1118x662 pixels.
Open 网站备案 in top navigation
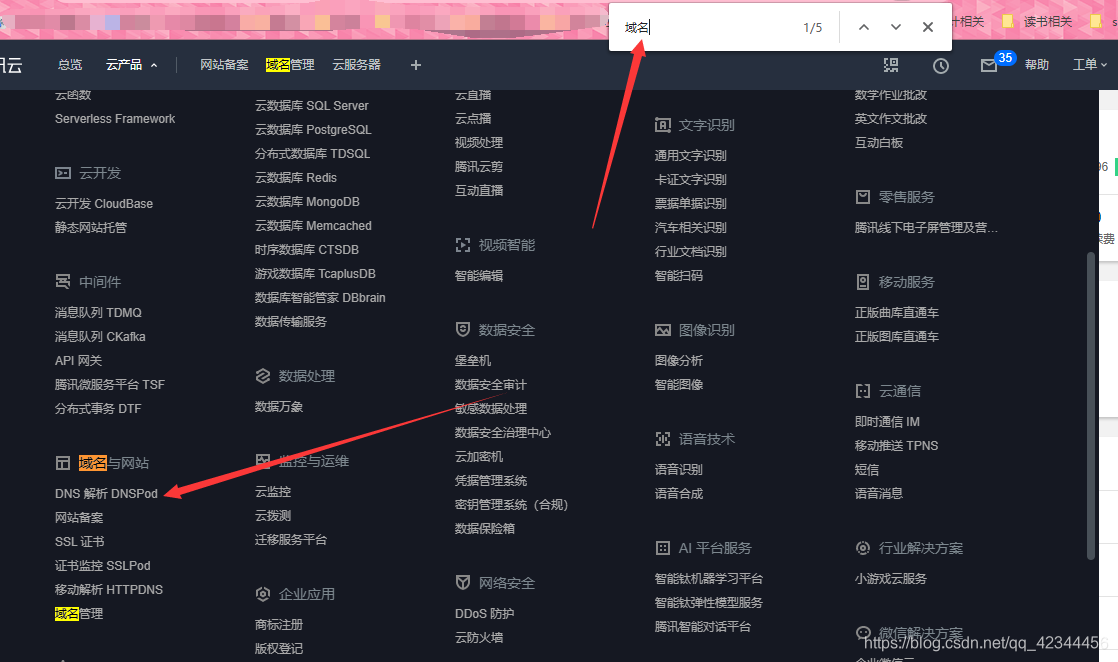point(224,65)
